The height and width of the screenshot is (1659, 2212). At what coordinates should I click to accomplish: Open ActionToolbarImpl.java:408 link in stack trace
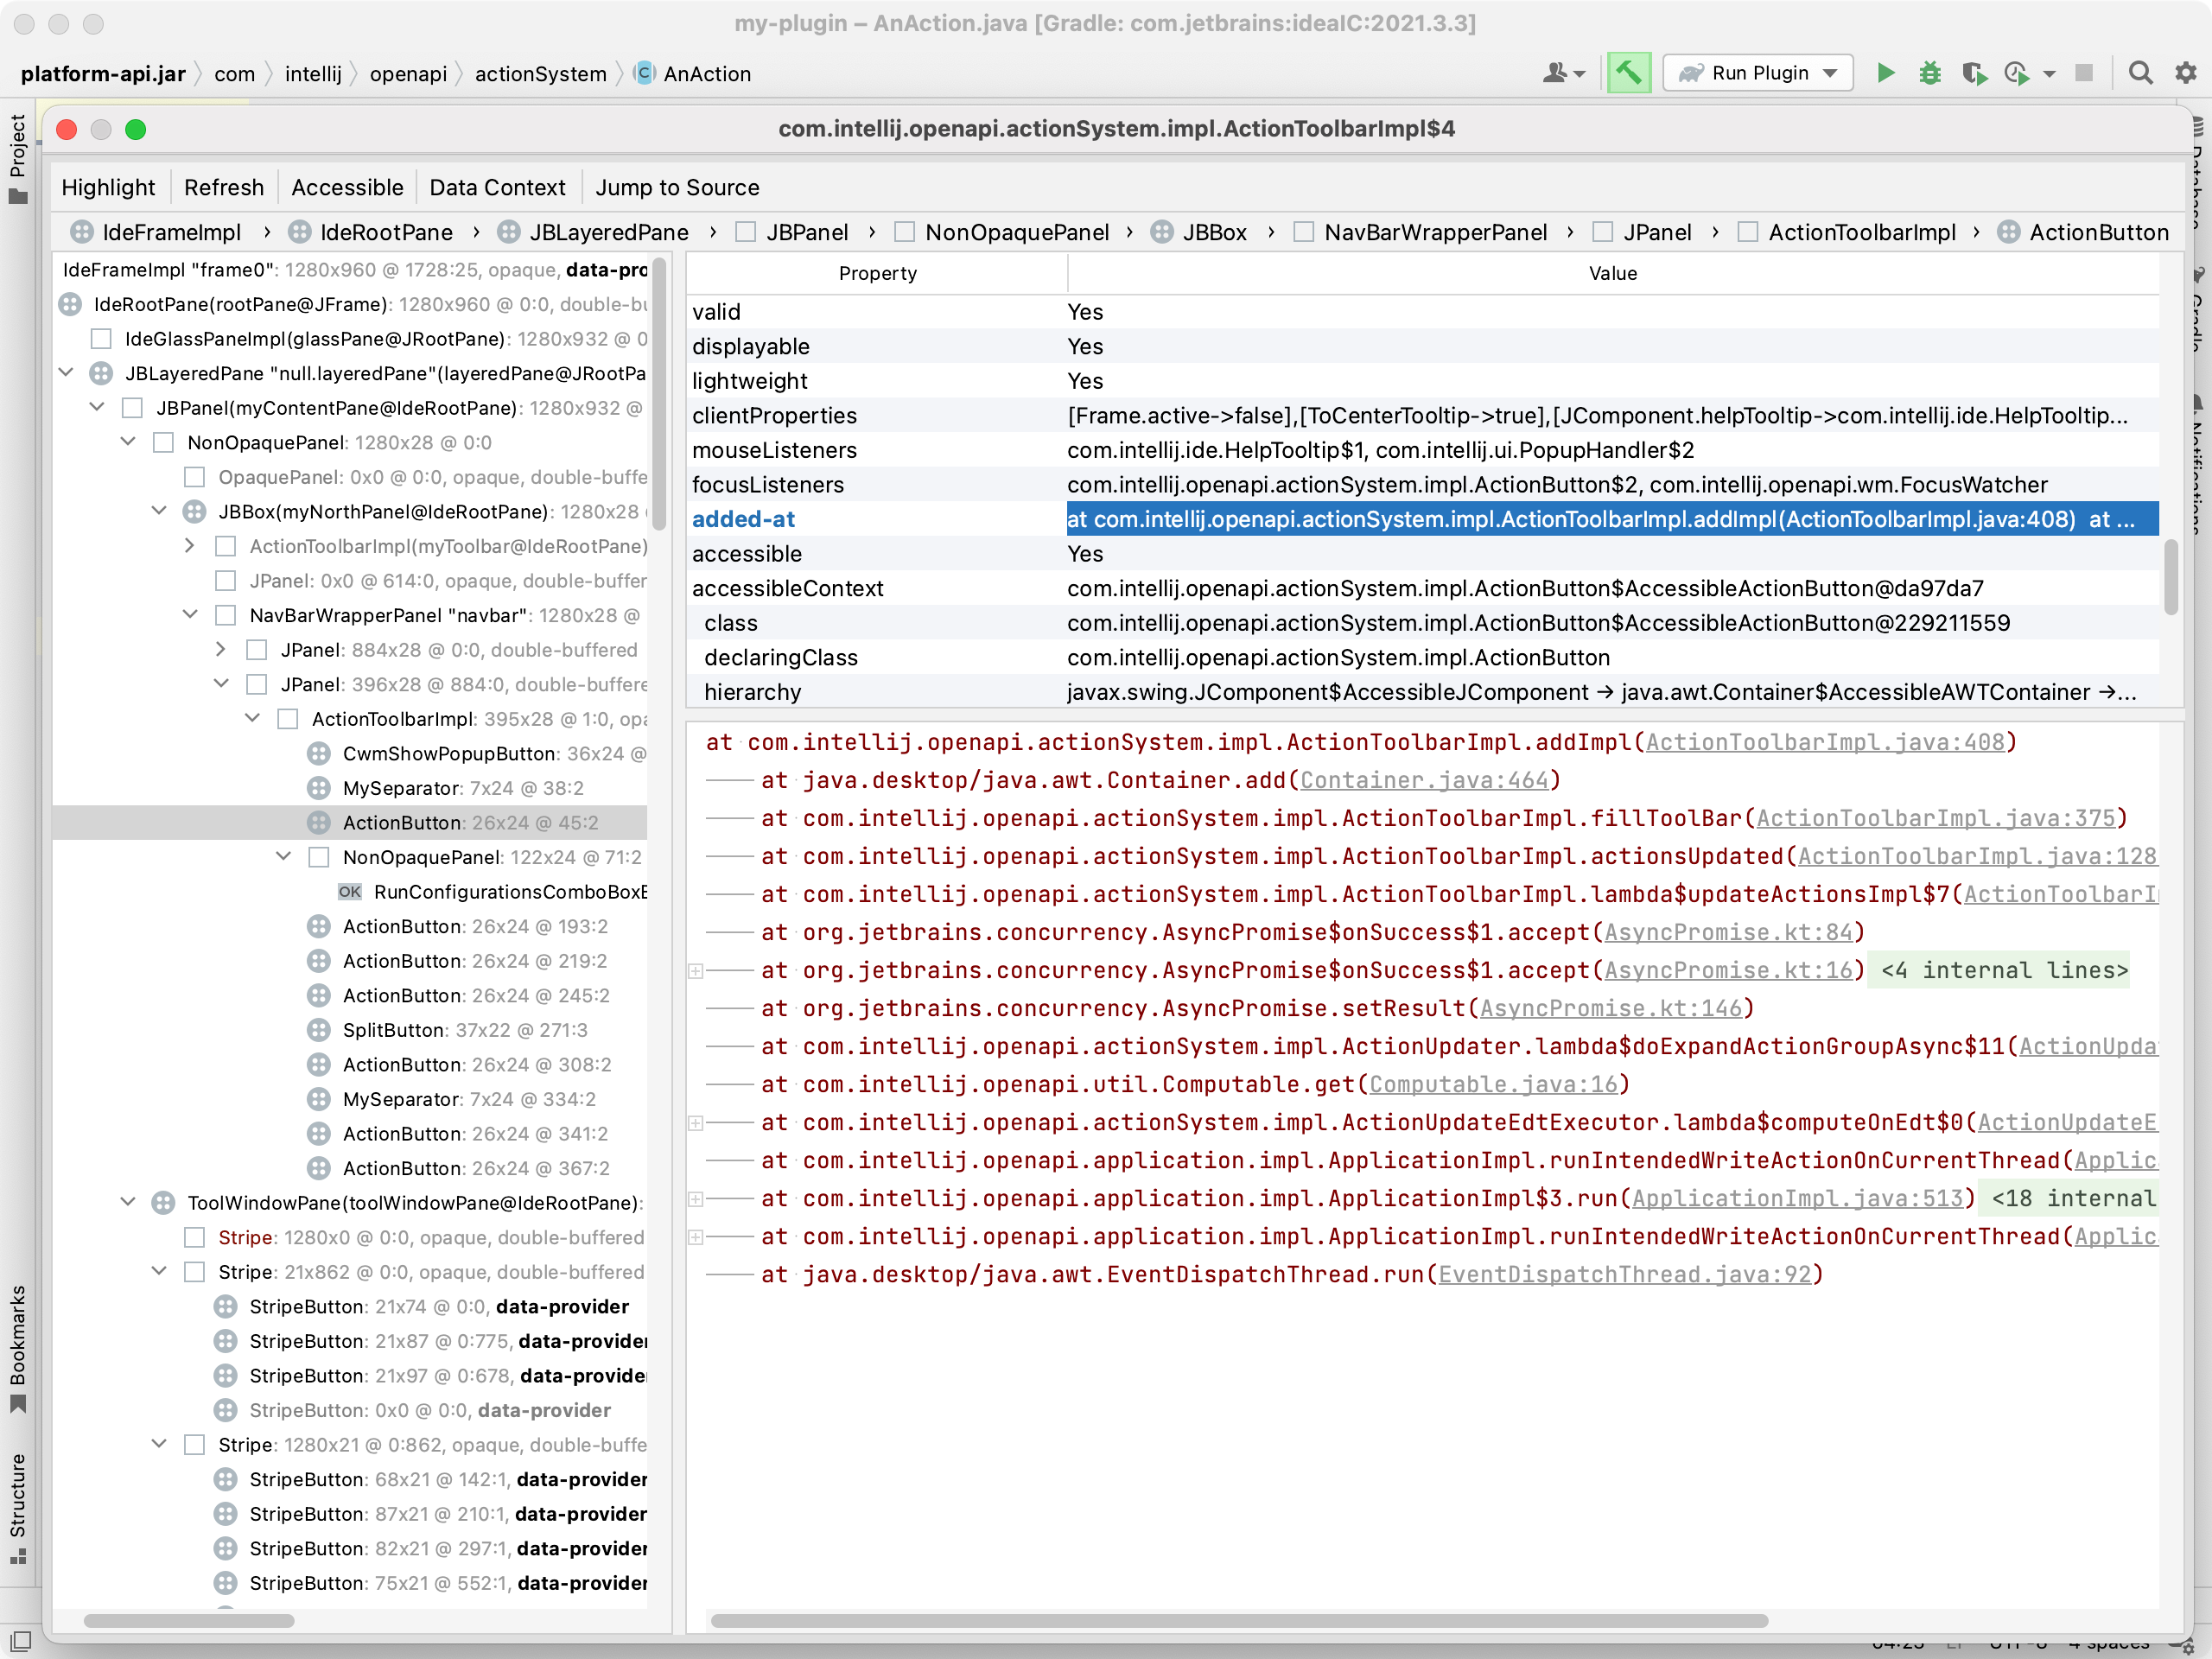1825,742
